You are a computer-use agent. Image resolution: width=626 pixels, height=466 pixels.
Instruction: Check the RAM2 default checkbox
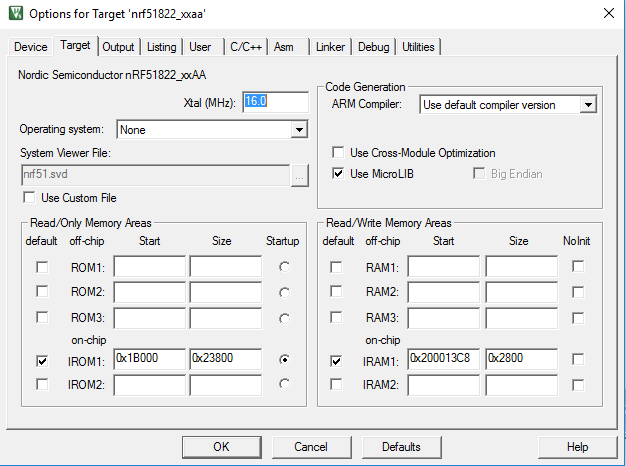pos(336,291)
